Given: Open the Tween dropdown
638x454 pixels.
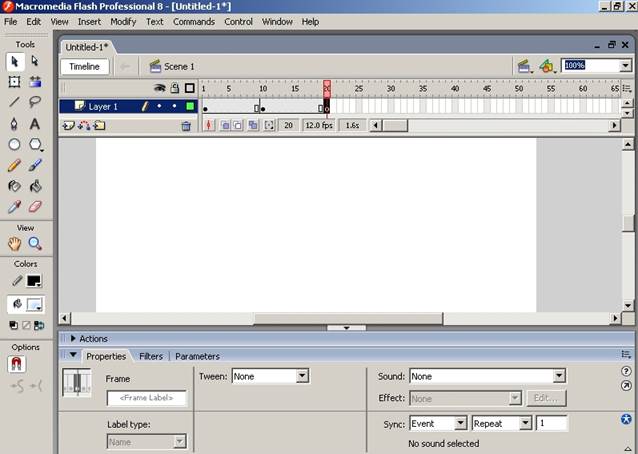Looking at the screenshot, I should (302, 376).
